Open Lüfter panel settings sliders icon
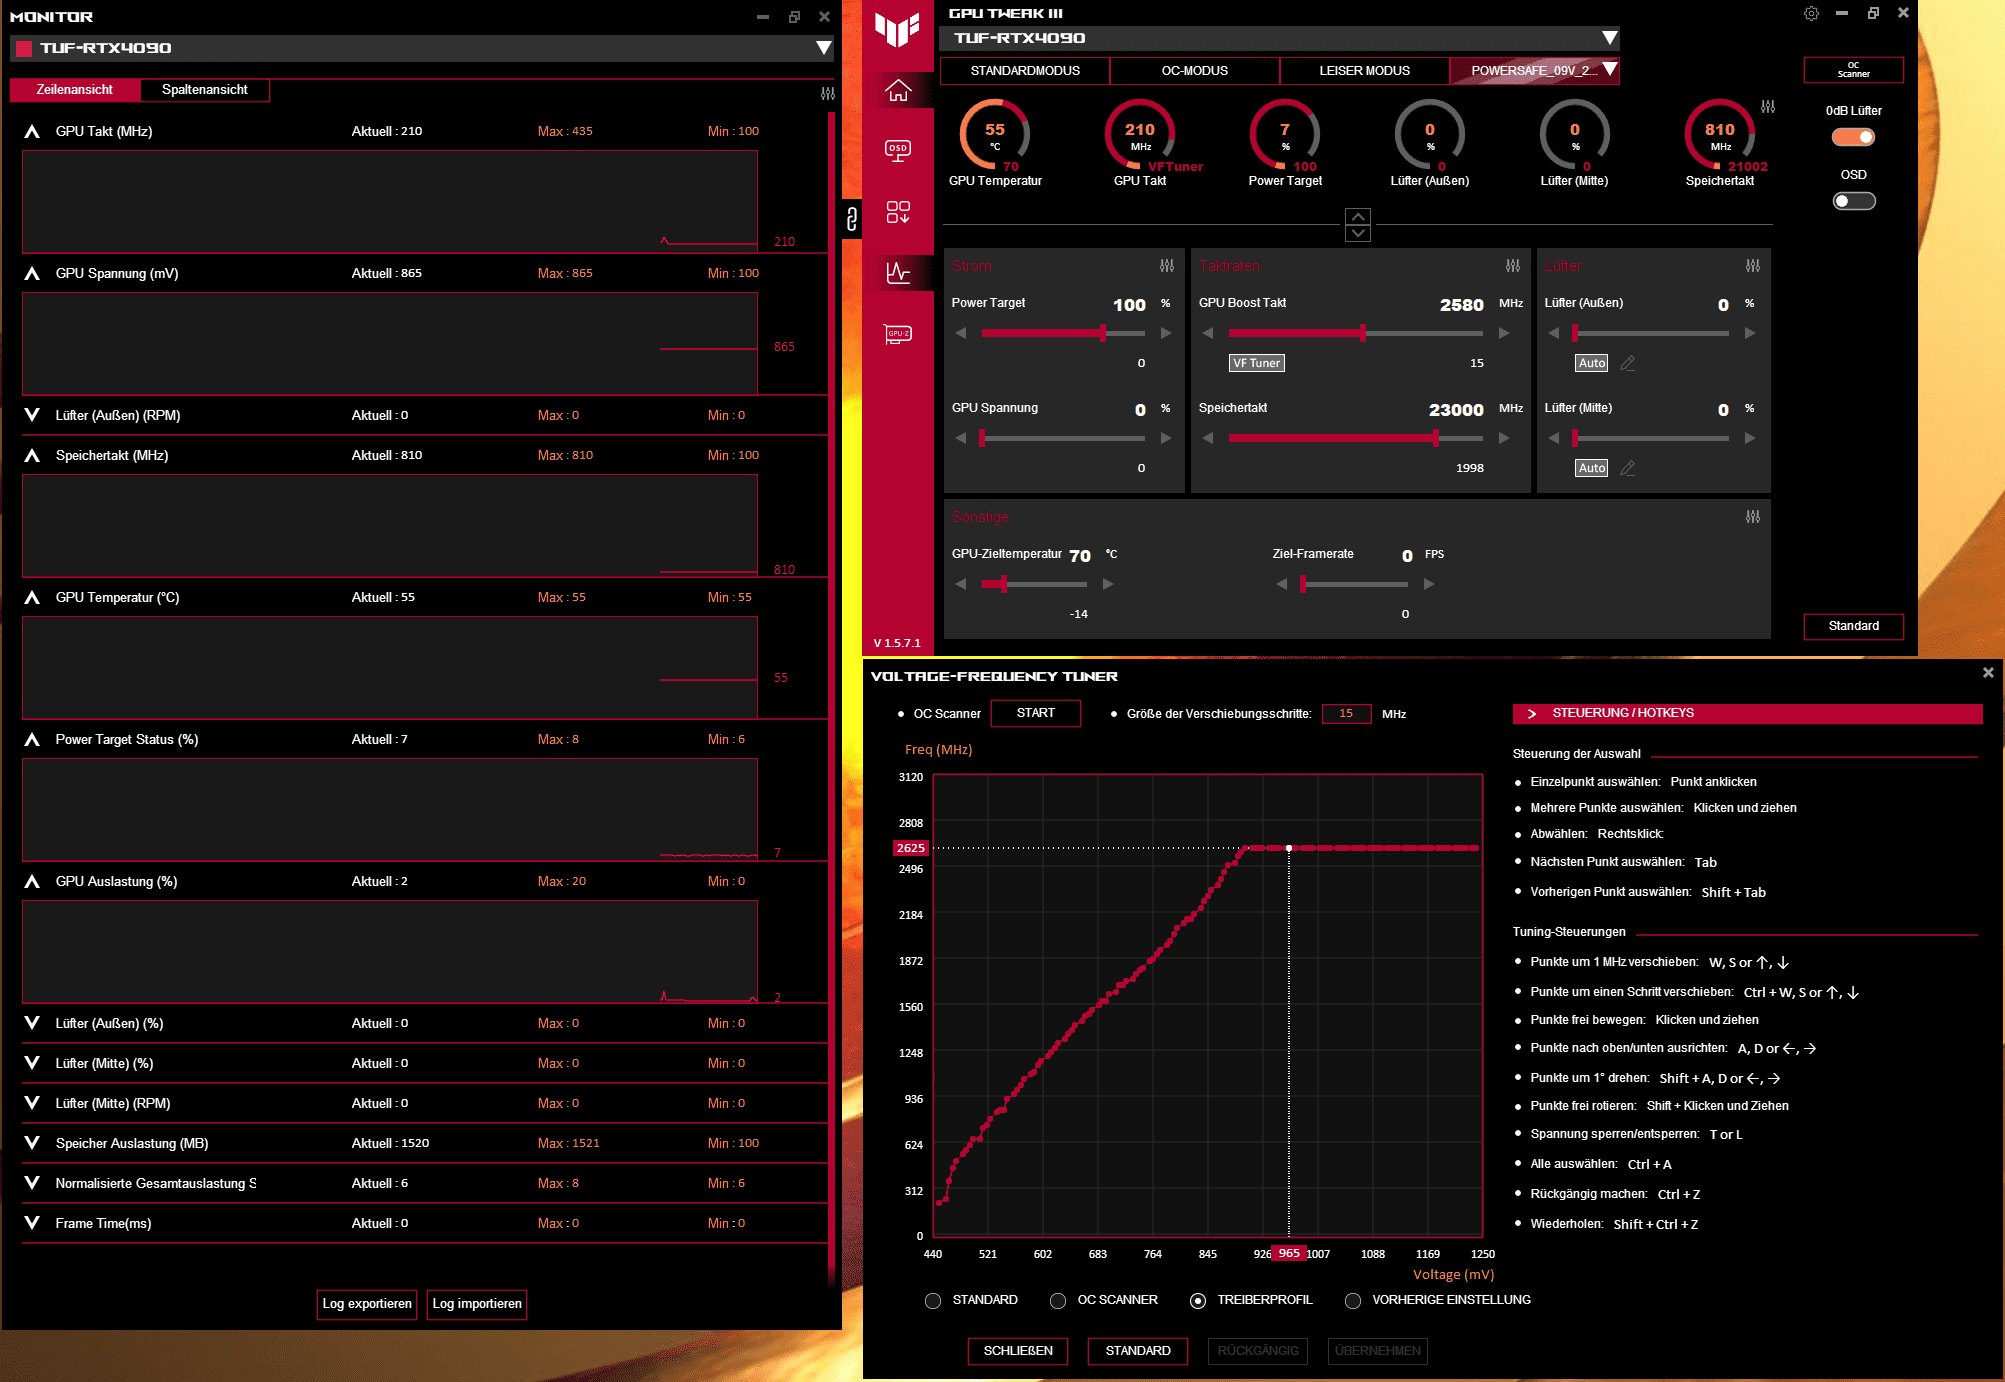Screen dimensions: 2005x1382 [1753, 266]
